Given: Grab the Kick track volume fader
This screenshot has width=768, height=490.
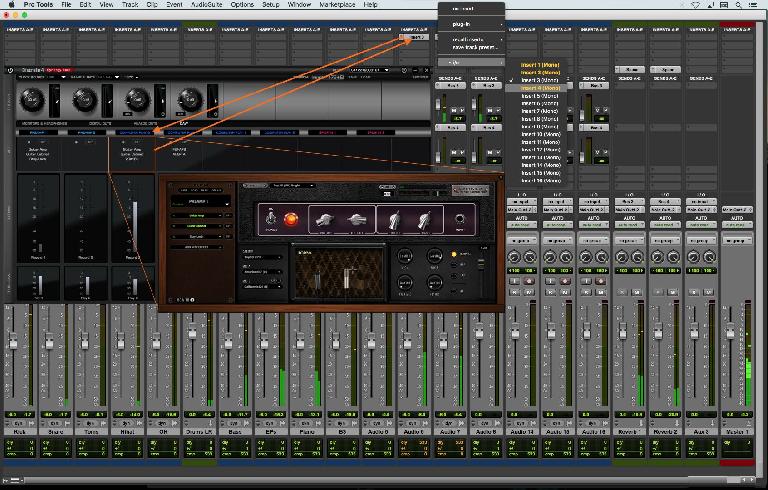Looking at the screenshot, I should [x=13, y=340].
